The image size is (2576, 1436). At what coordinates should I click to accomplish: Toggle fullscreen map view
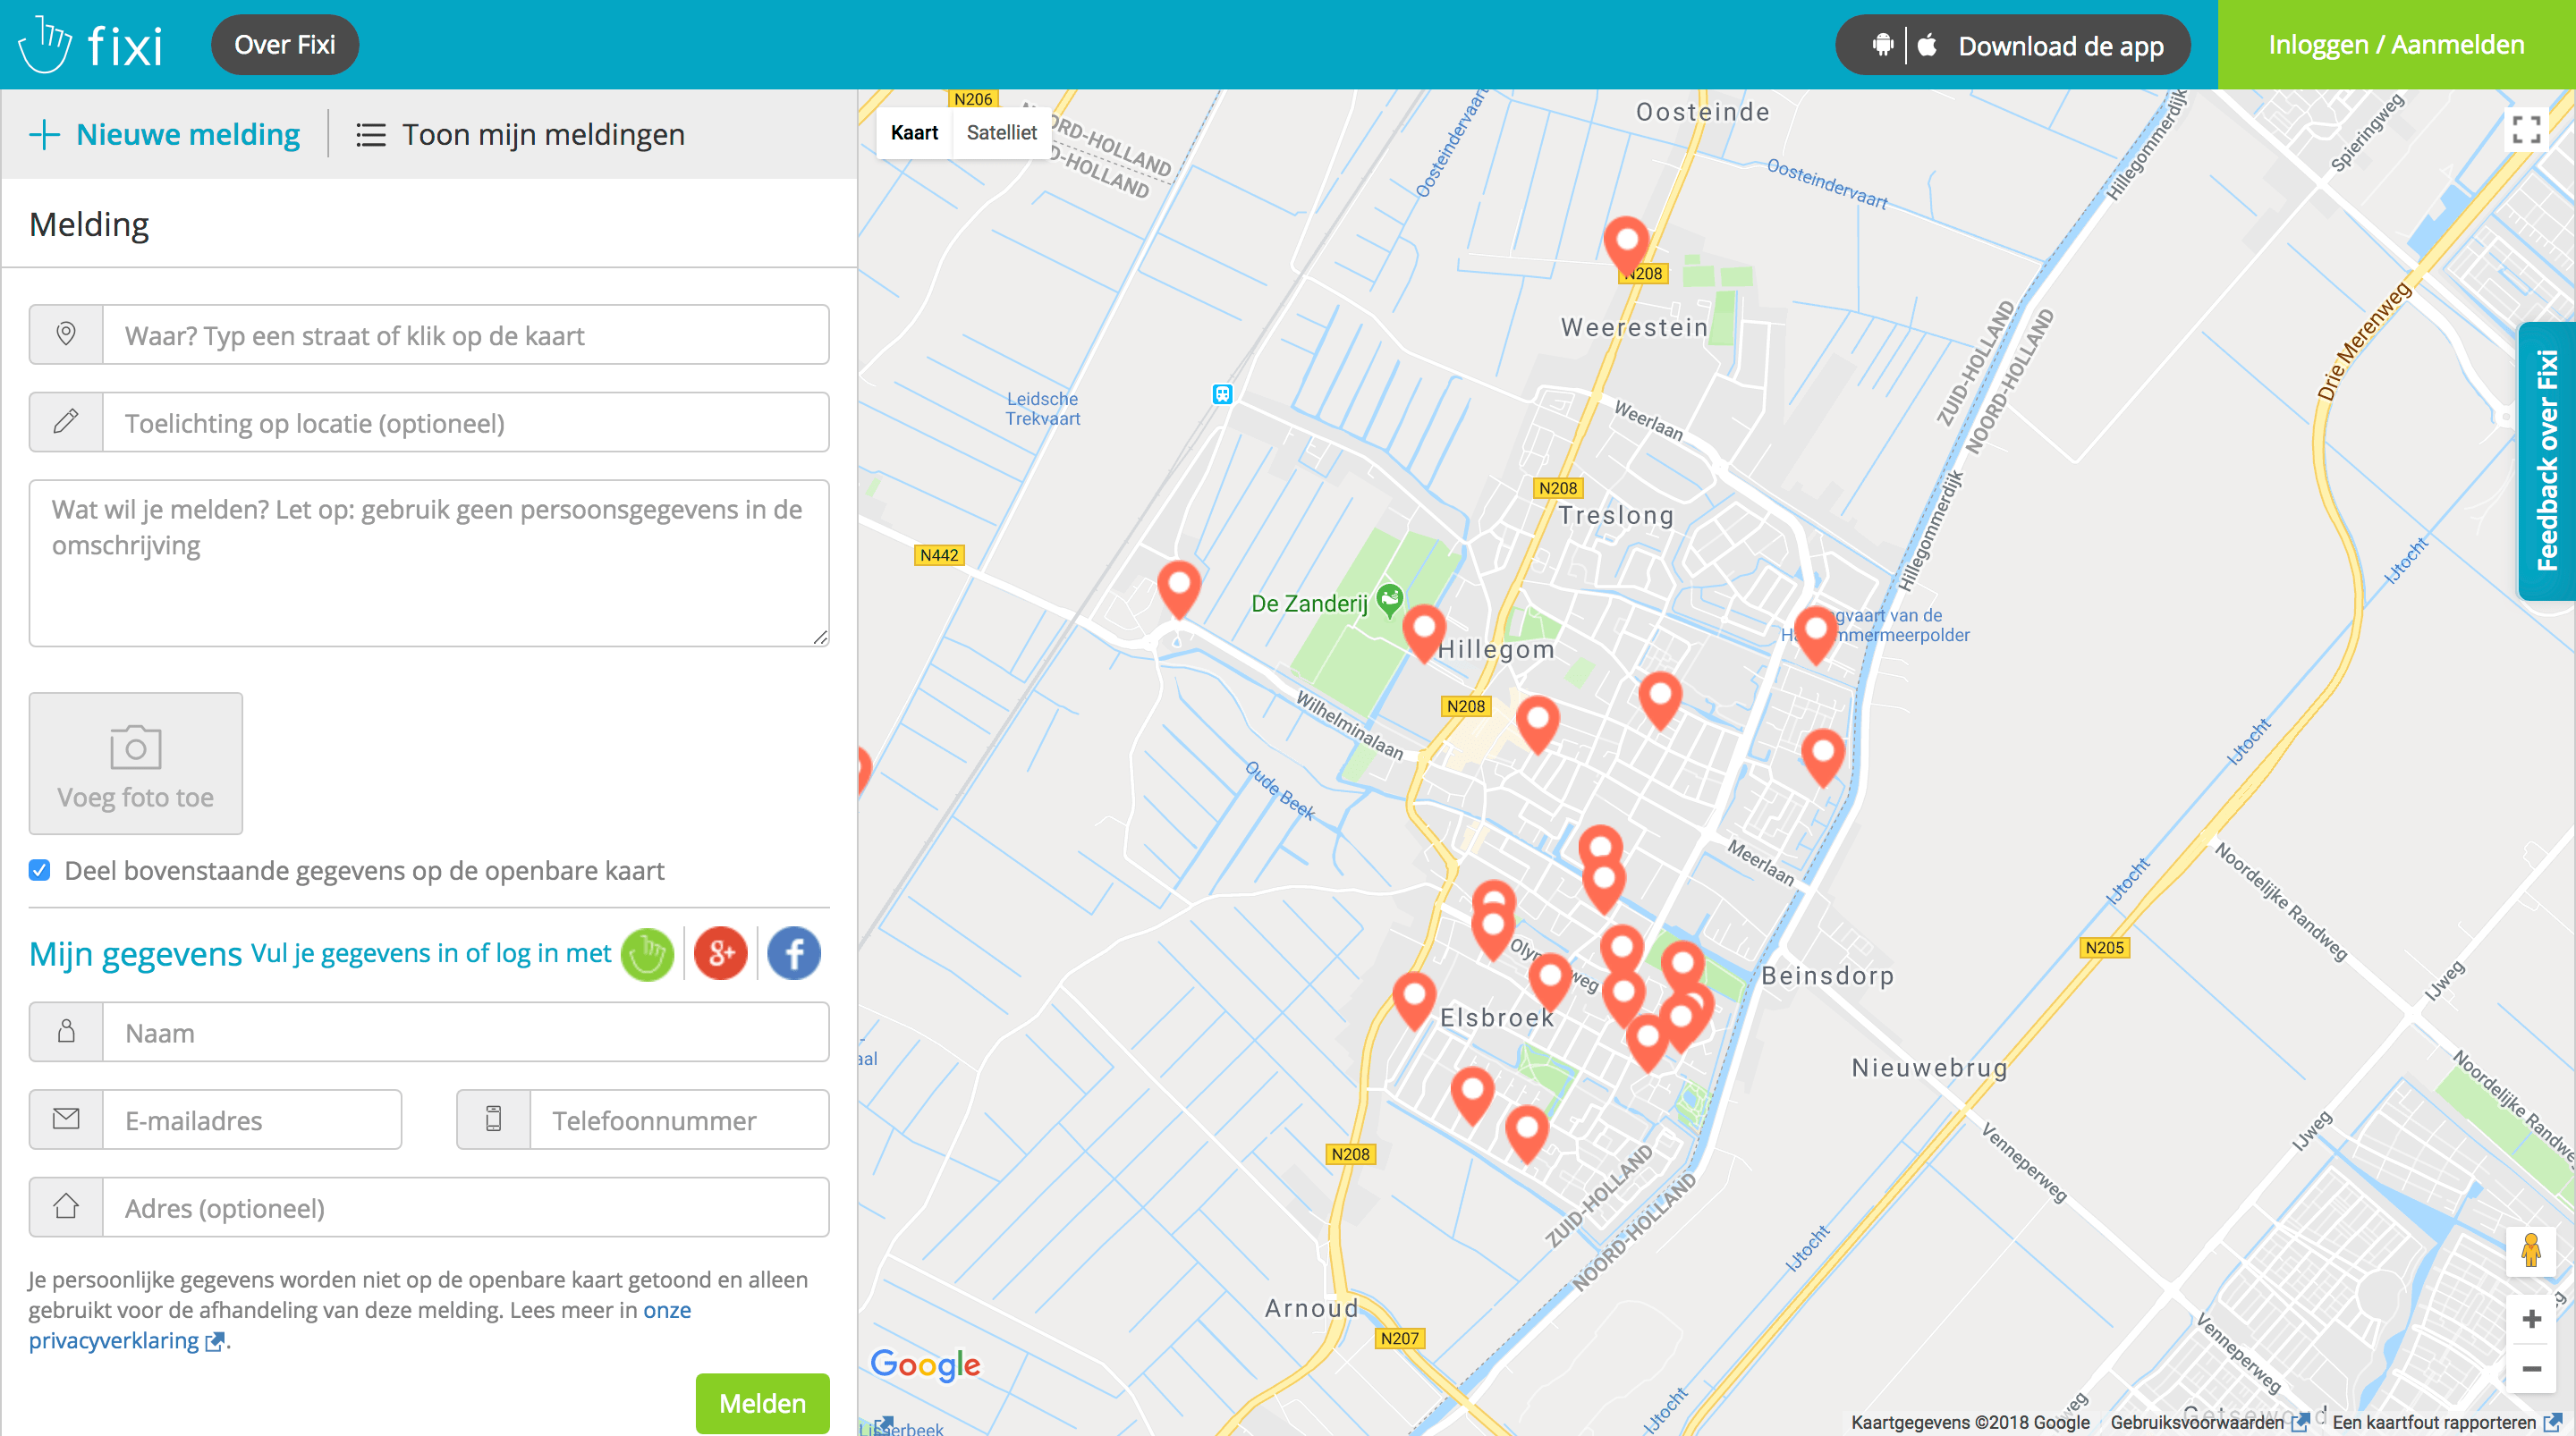tap(2526, 130)
